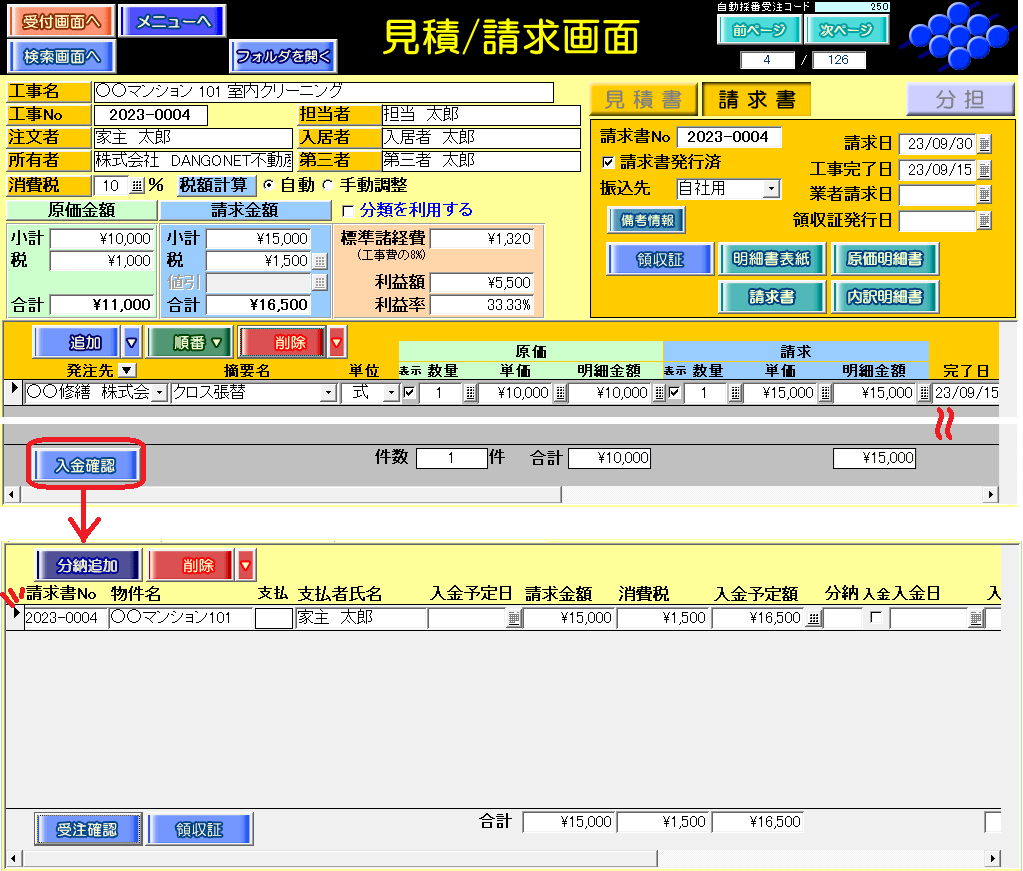Switch to the 分担 tab

click(959, 100)
